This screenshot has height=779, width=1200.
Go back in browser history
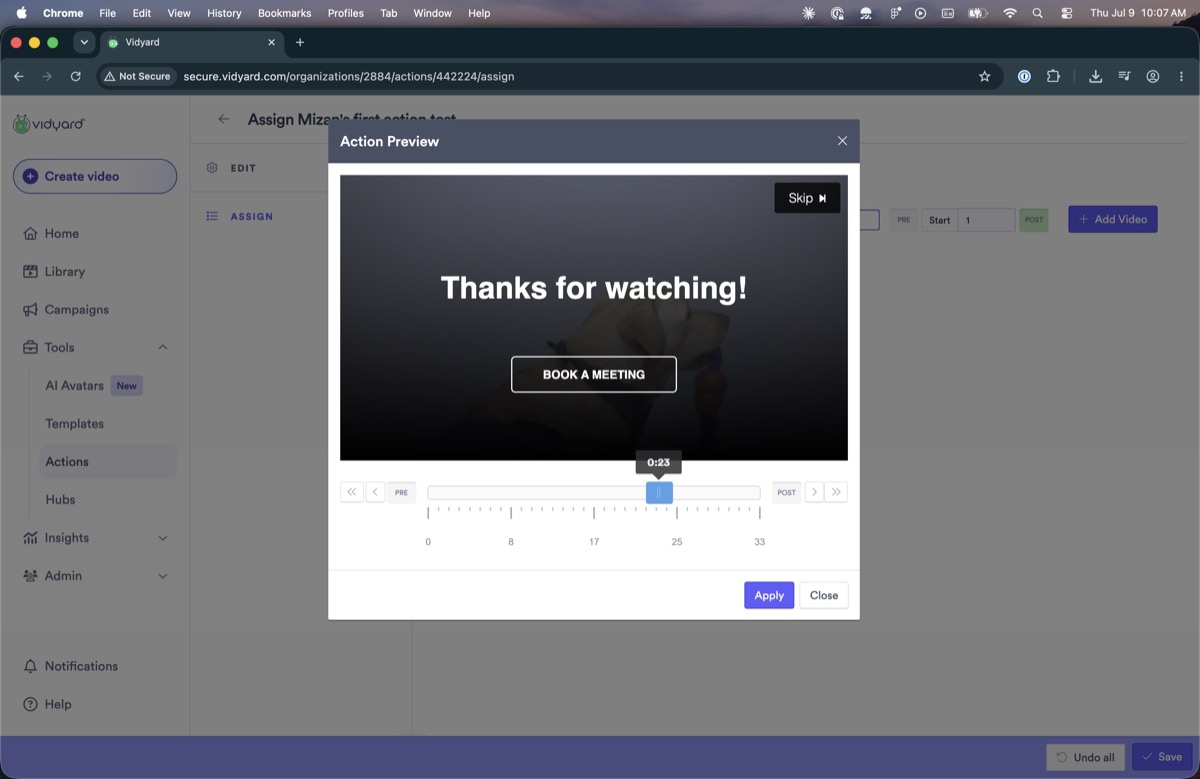[18, 76]
